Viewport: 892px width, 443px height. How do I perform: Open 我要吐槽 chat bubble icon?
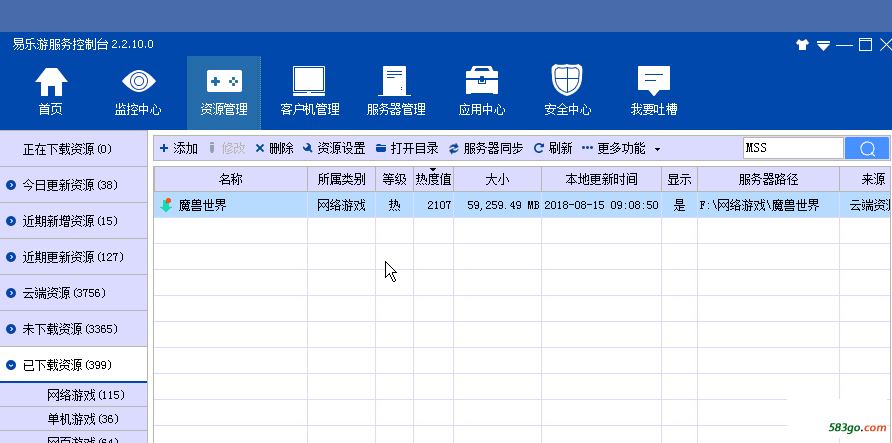654,81
